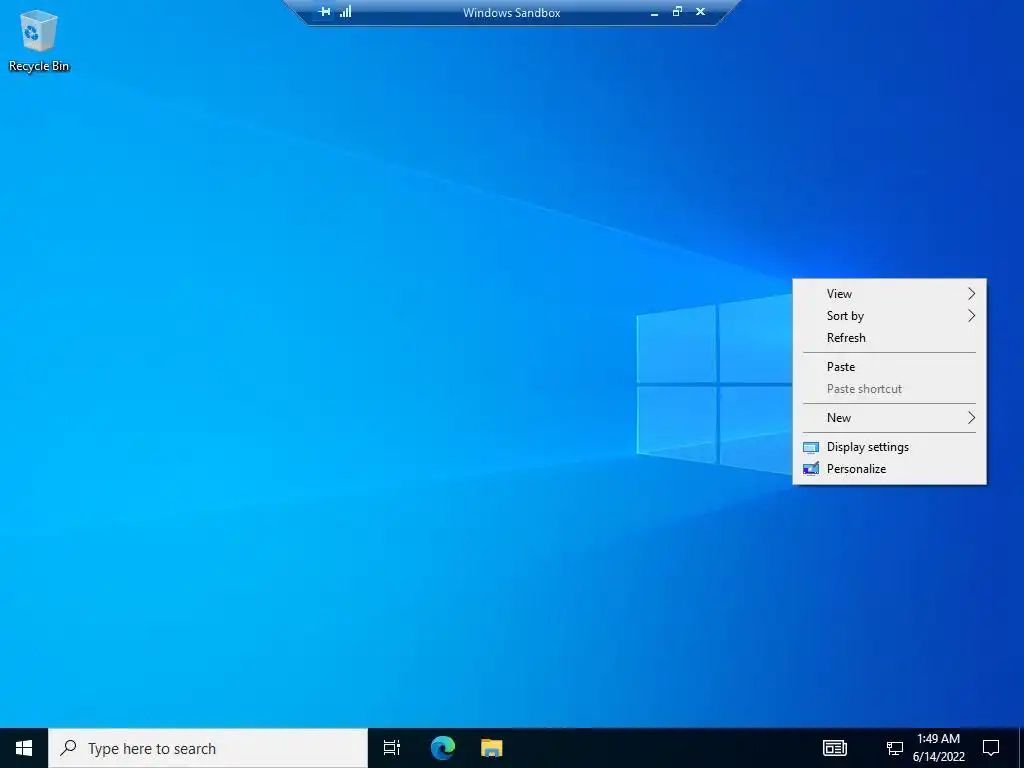Select the Recycle Bin desktop icon
The image size is (1024, 768).
tap(39, 40)
